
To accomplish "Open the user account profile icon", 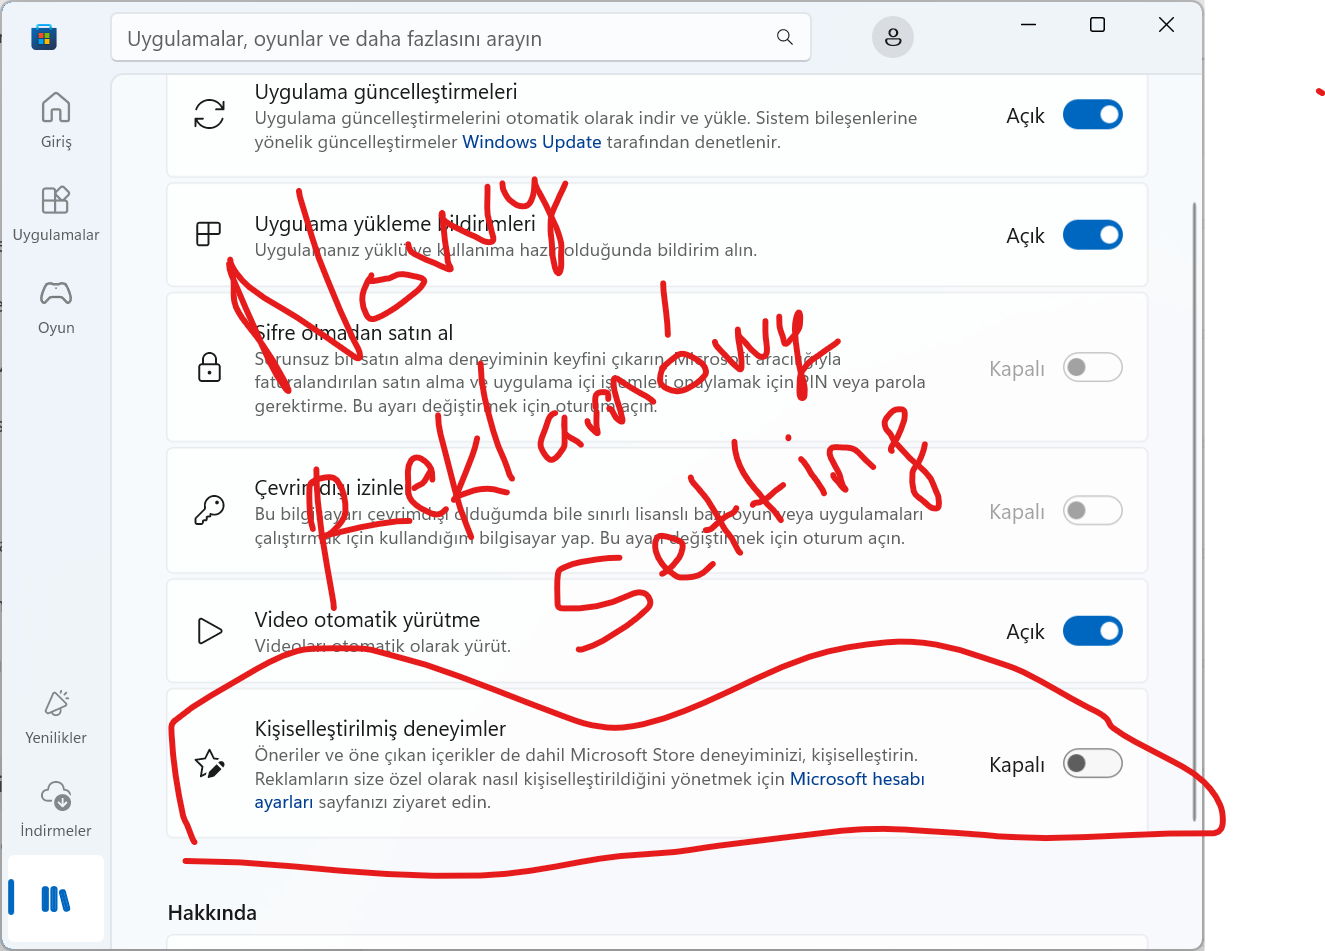I will click(x=893, y=37).
